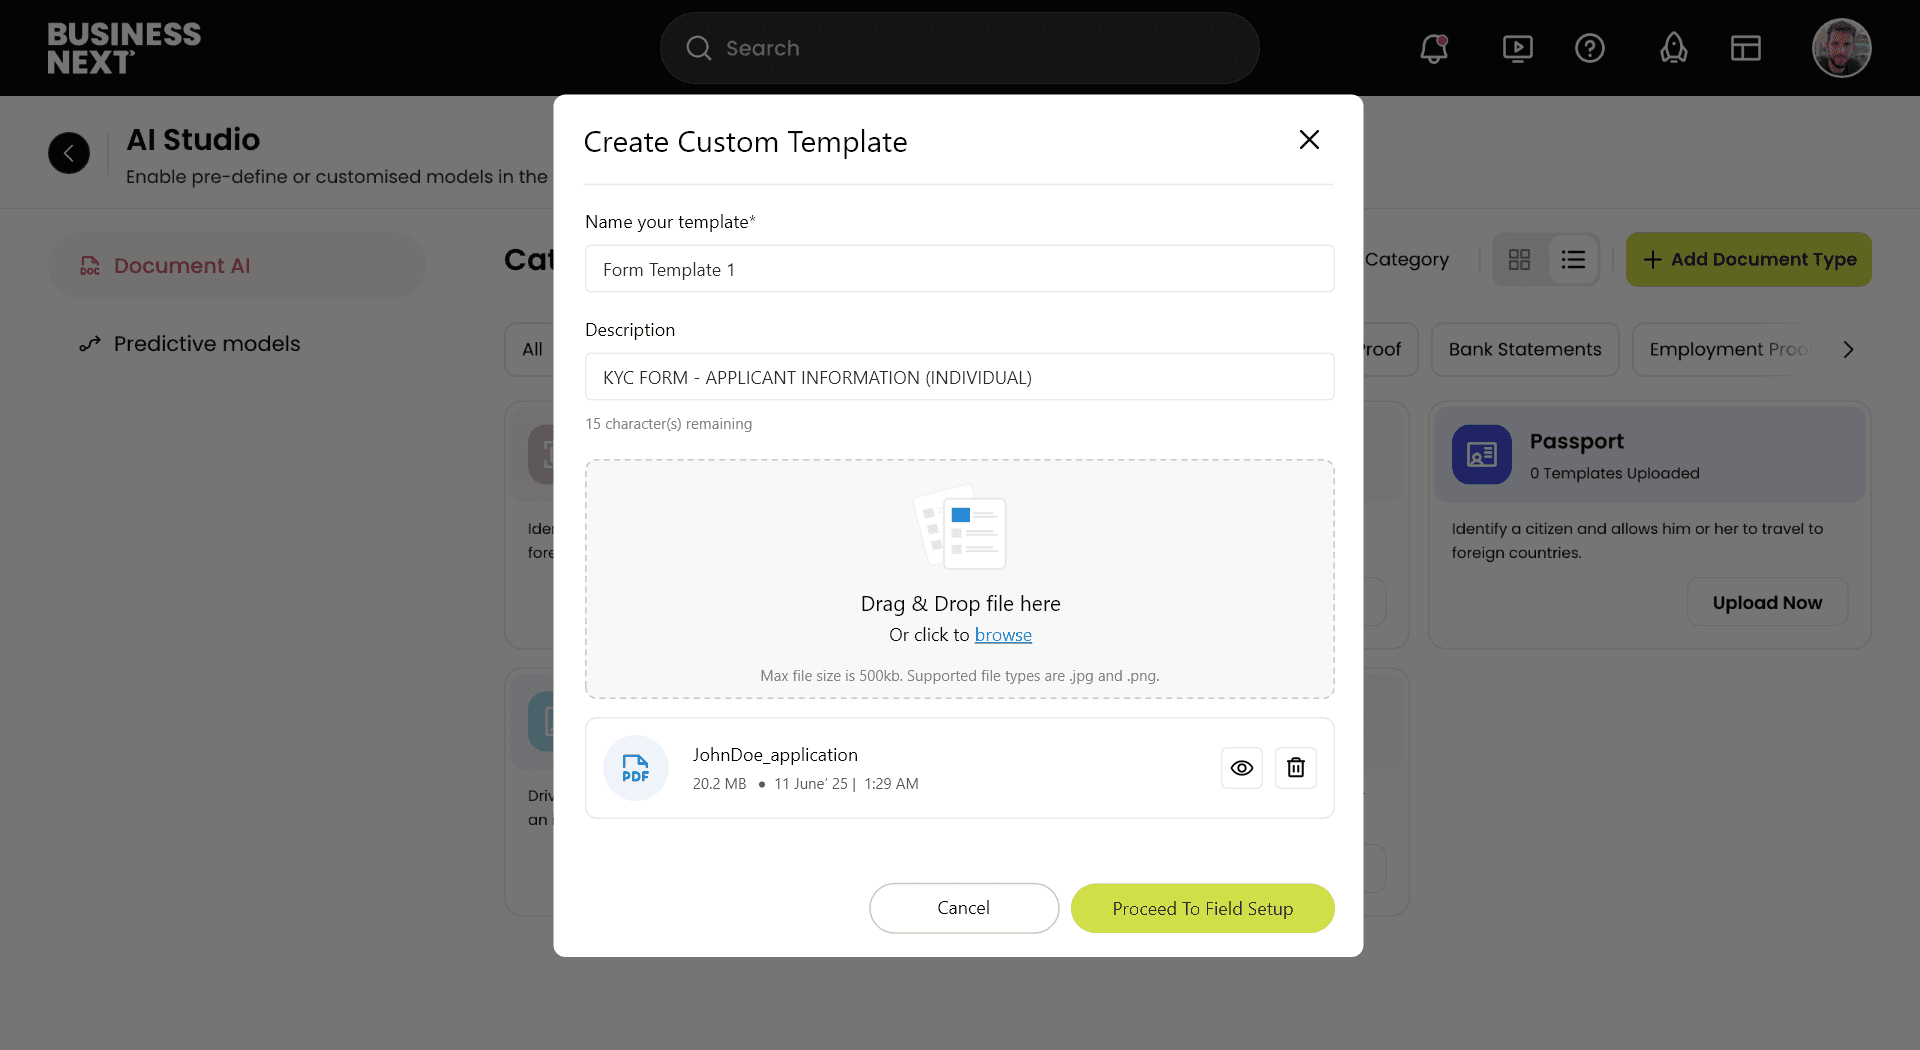Expand more categories with right chevron
Image resolution: width=1920 pixels, height=1050 pixels.
(x=1848, y=350)
